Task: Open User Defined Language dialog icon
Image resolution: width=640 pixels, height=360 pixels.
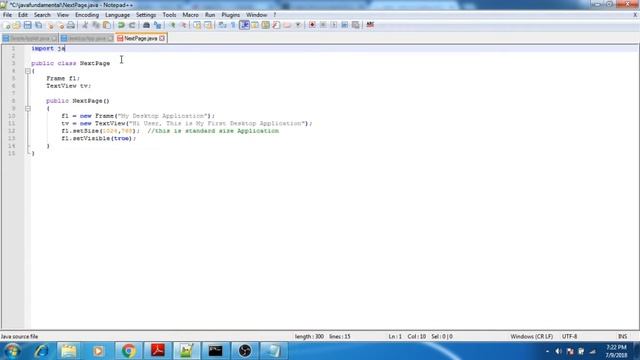Action: click(255, 25)
